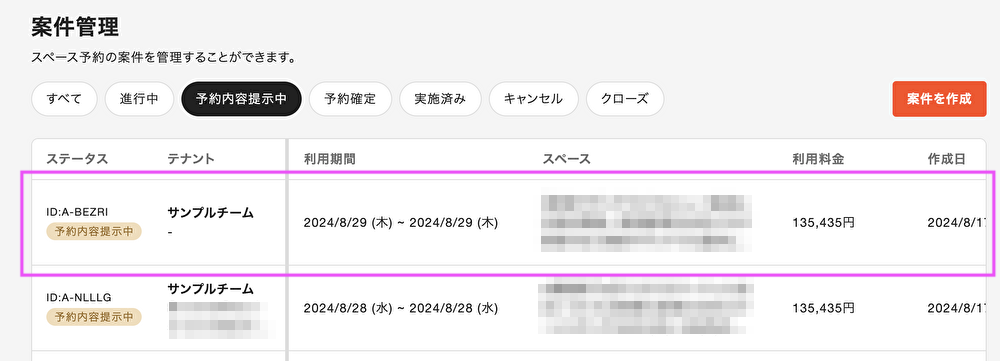Click the テナント column header
Screen dimensions: 1000x361
pyautogui.click(x=191, y=159)
